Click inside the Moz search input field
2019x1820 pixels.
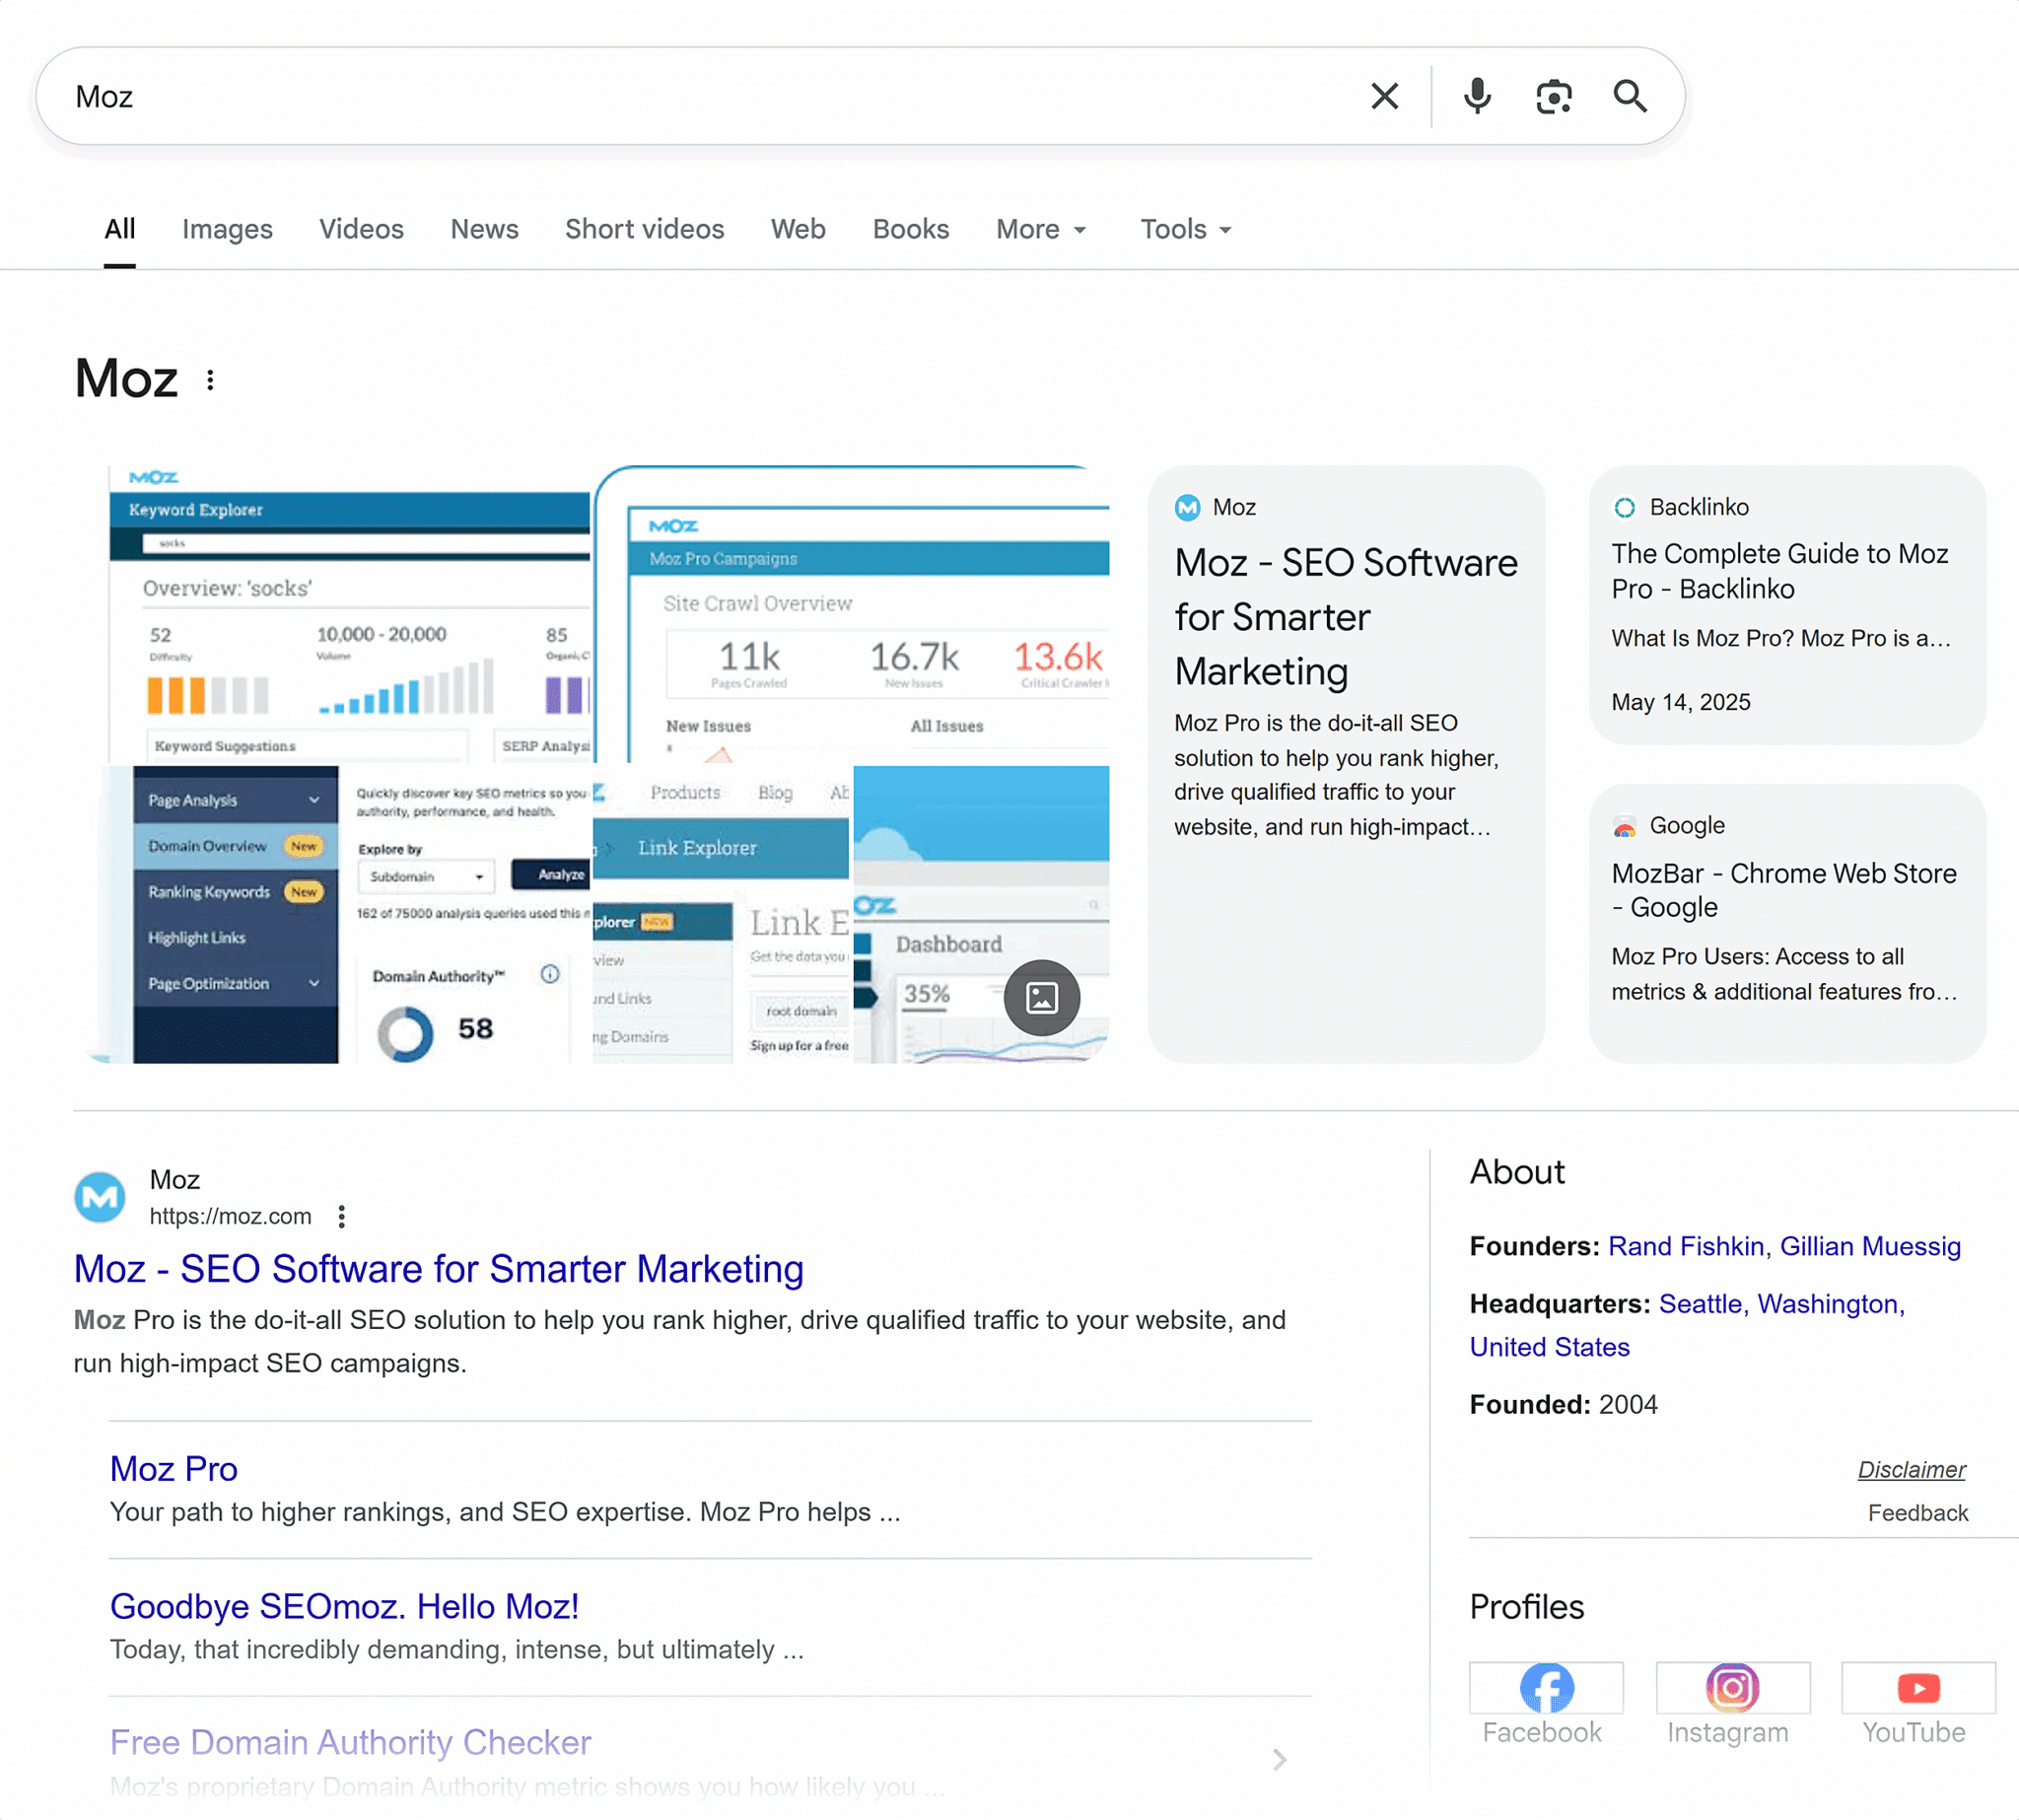[x=700, y=96]
